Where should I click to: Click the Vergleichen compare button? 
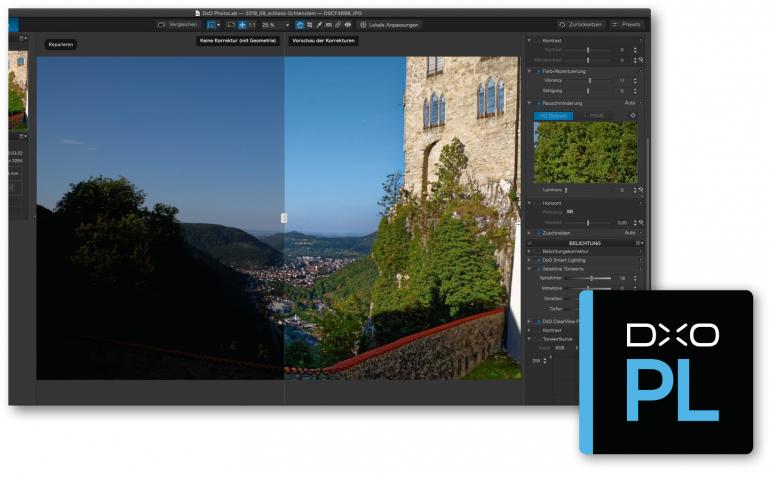[x=178, y=25]
